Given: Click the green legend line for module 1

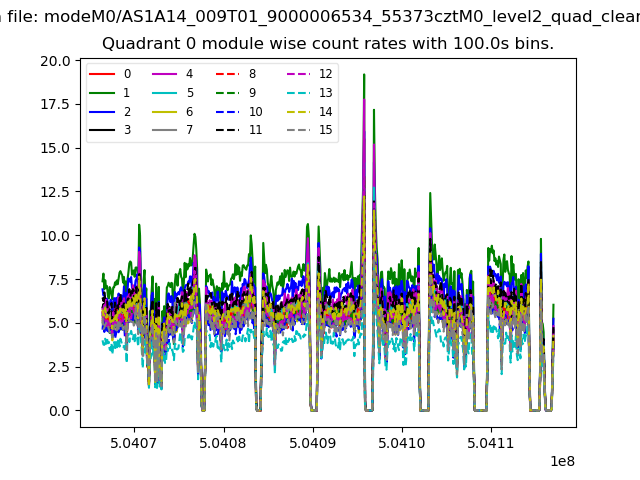Looking at the screenshot, I should (x=102, y=93).
